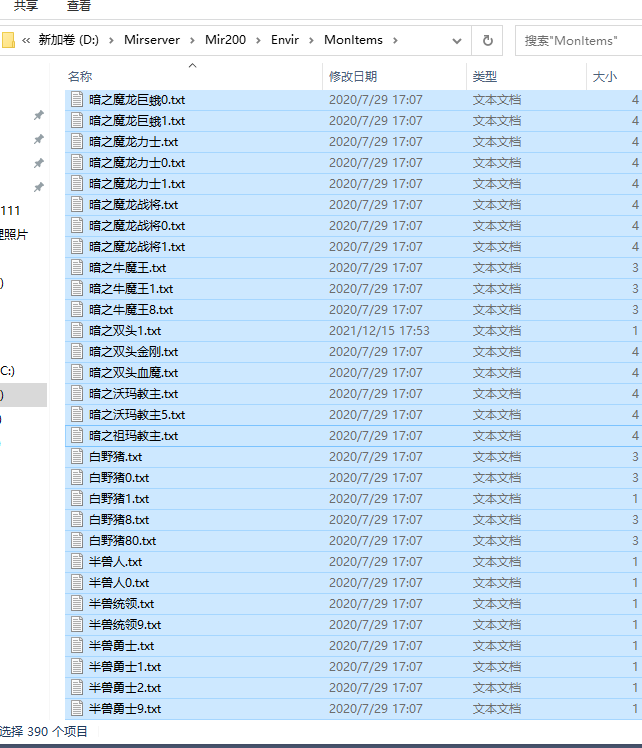Select file name 半兽统领.txt
This screenshot has height=748, width=642.
(121, 603)
